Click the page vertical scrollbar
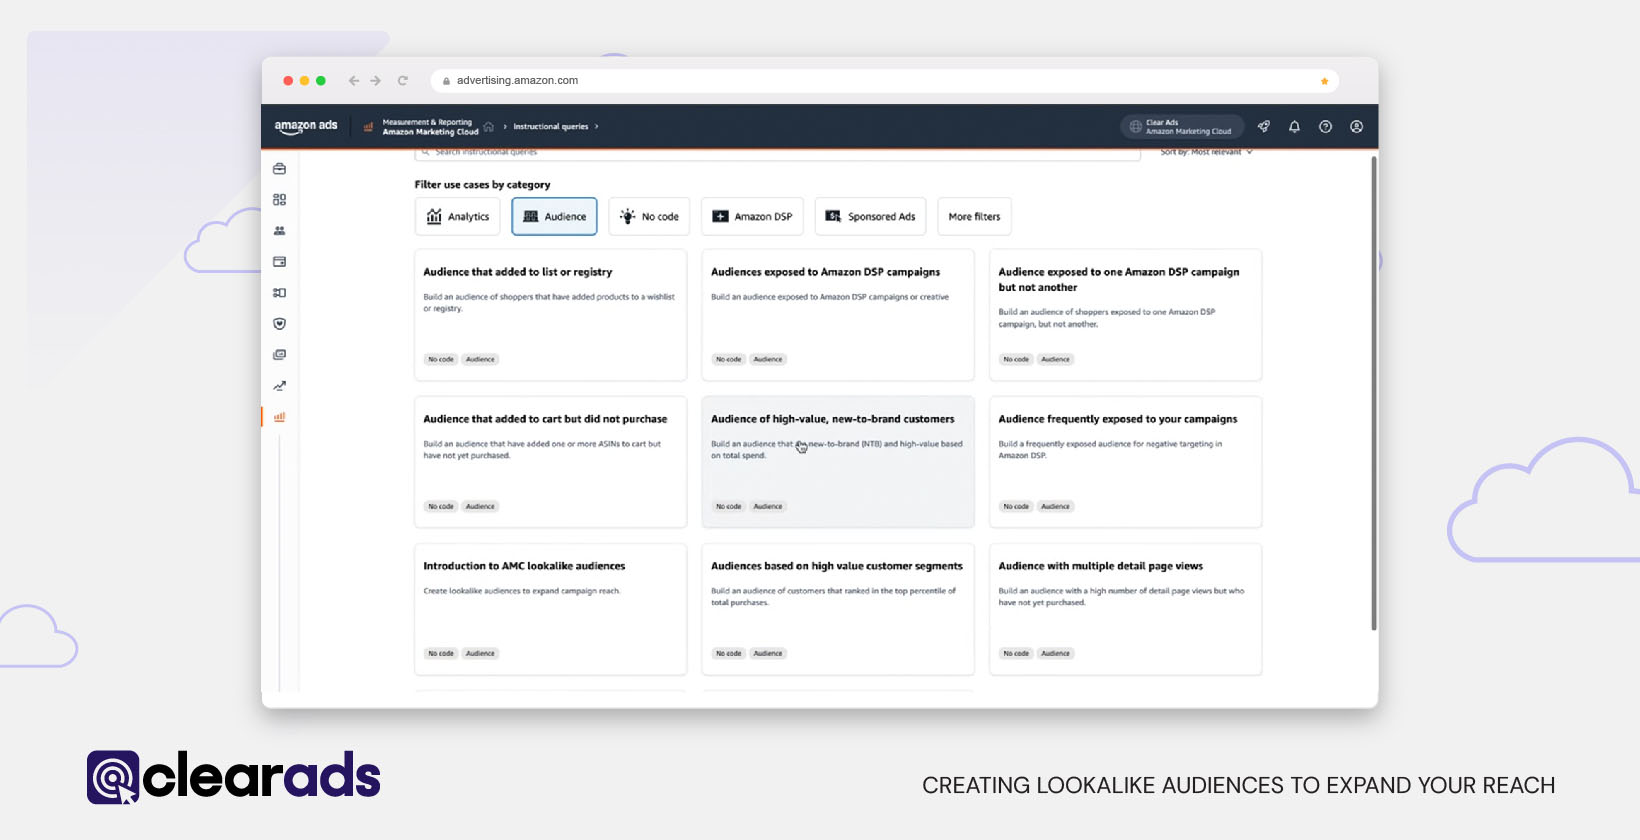This screenshot has width=1640, height=840. click(1374, 392)
